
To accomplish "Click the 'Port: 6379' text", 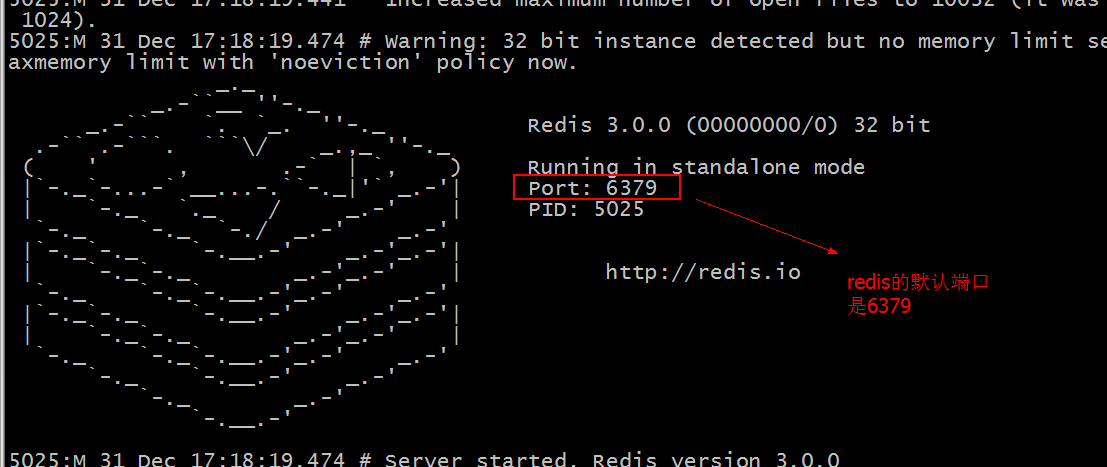I will pyautogui.click(x=592, y=188).
